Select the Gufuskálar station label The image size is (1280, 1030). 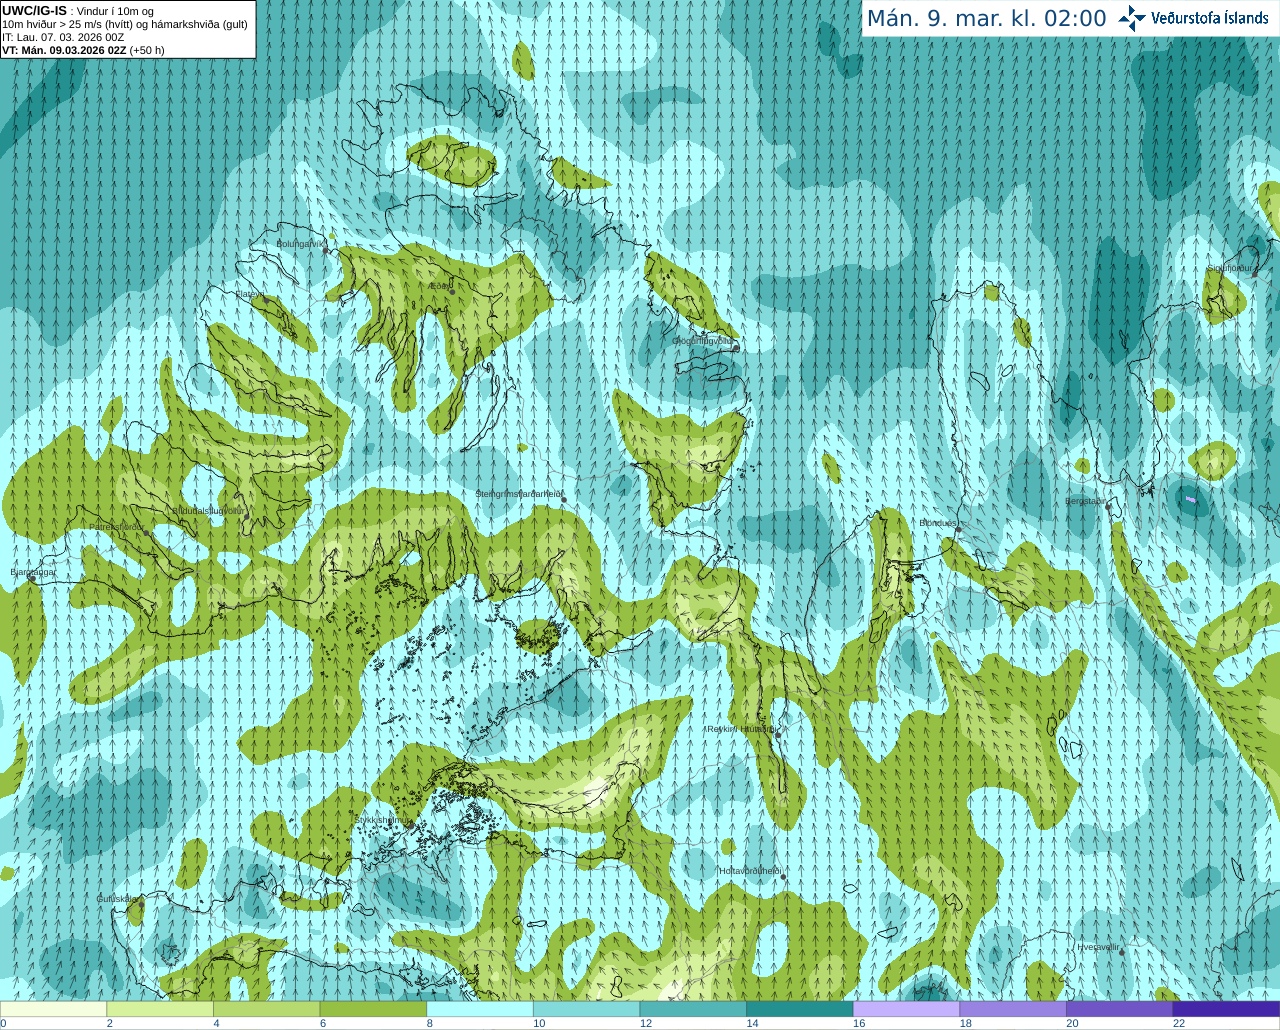(x=116, y=899)
